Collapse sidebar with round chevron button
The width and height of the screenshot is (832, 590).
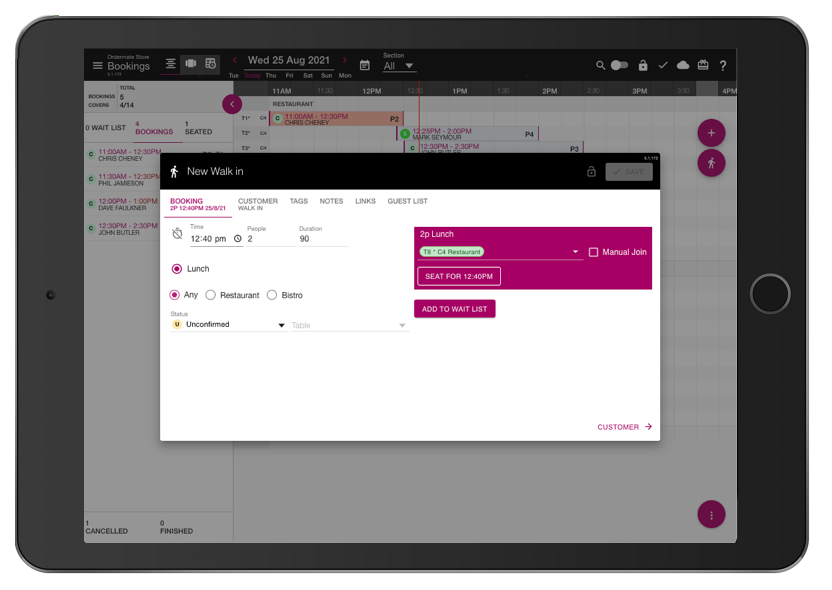coord(232,104)
